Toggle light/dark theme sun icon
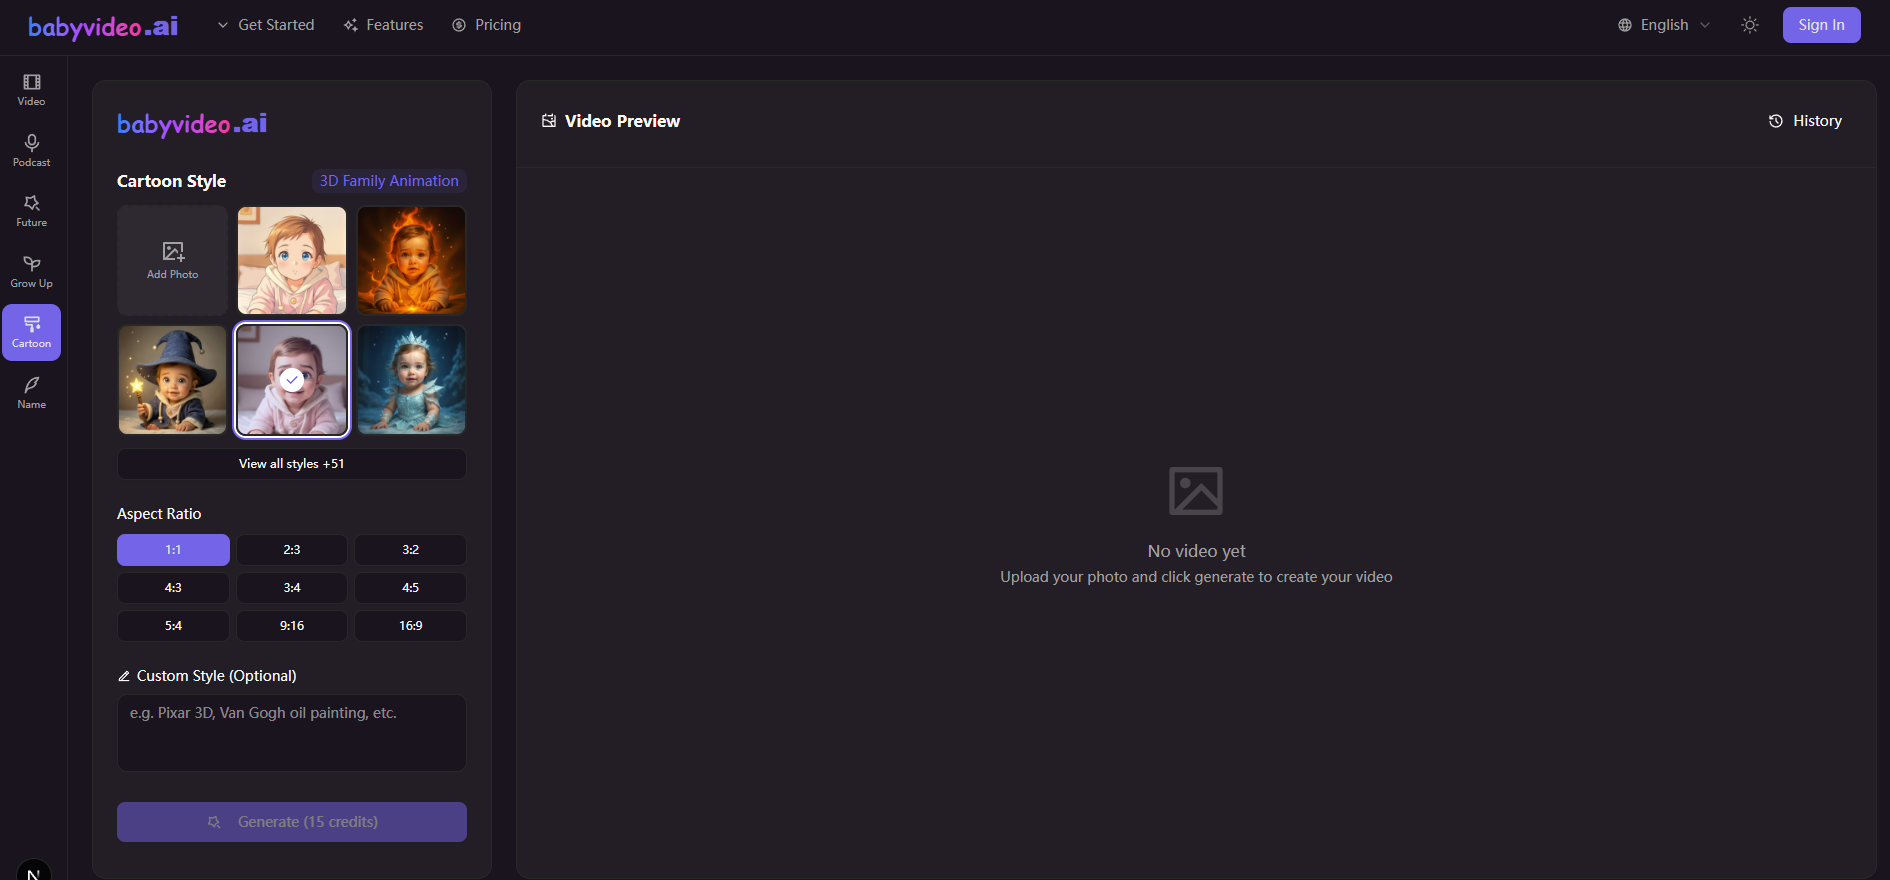 click(1749, 25)
